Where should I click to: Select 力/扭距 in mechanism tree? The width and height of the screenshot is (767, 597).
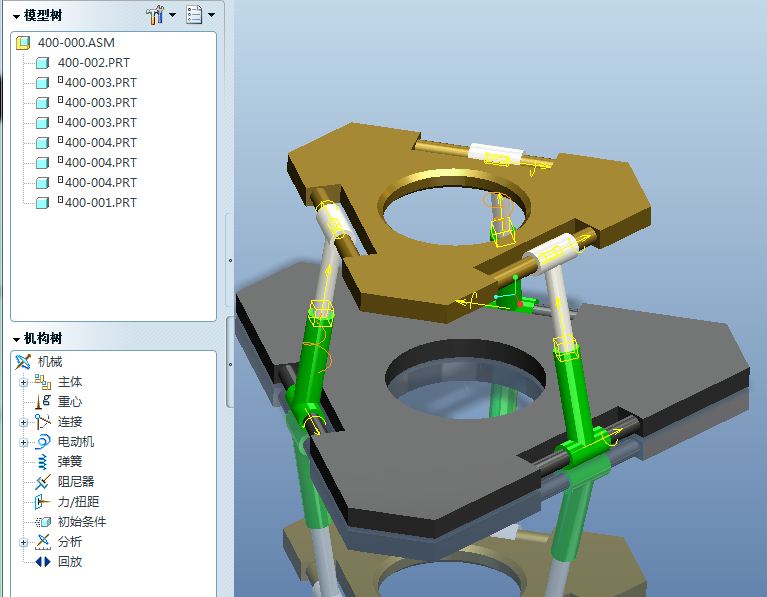[79, 502]
